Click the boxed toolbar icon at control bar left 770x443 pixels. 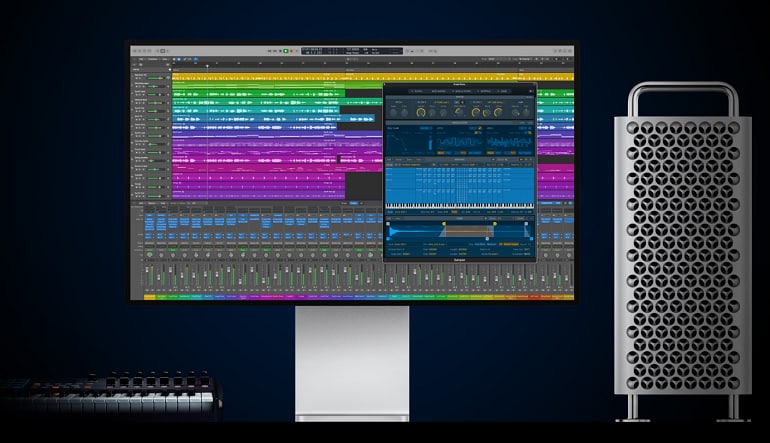point(163,51)
